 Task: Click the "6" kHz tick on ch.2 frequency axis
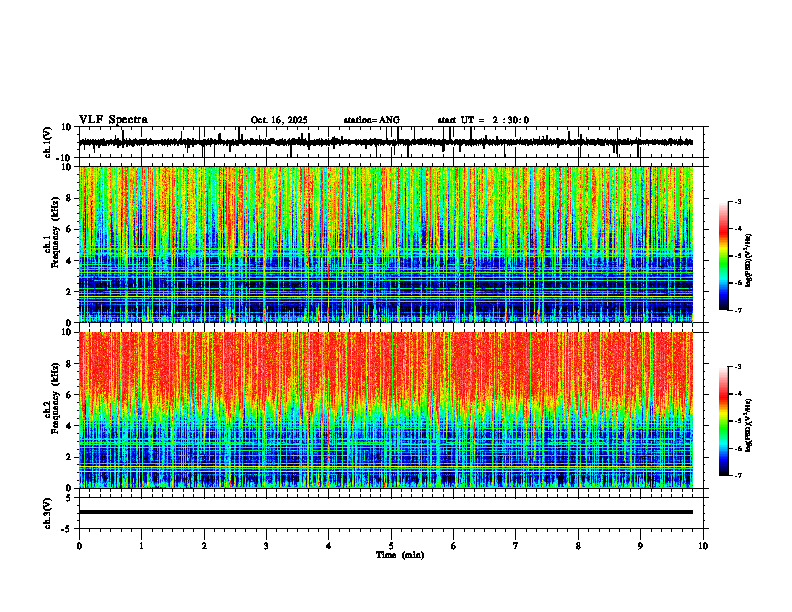69,395
